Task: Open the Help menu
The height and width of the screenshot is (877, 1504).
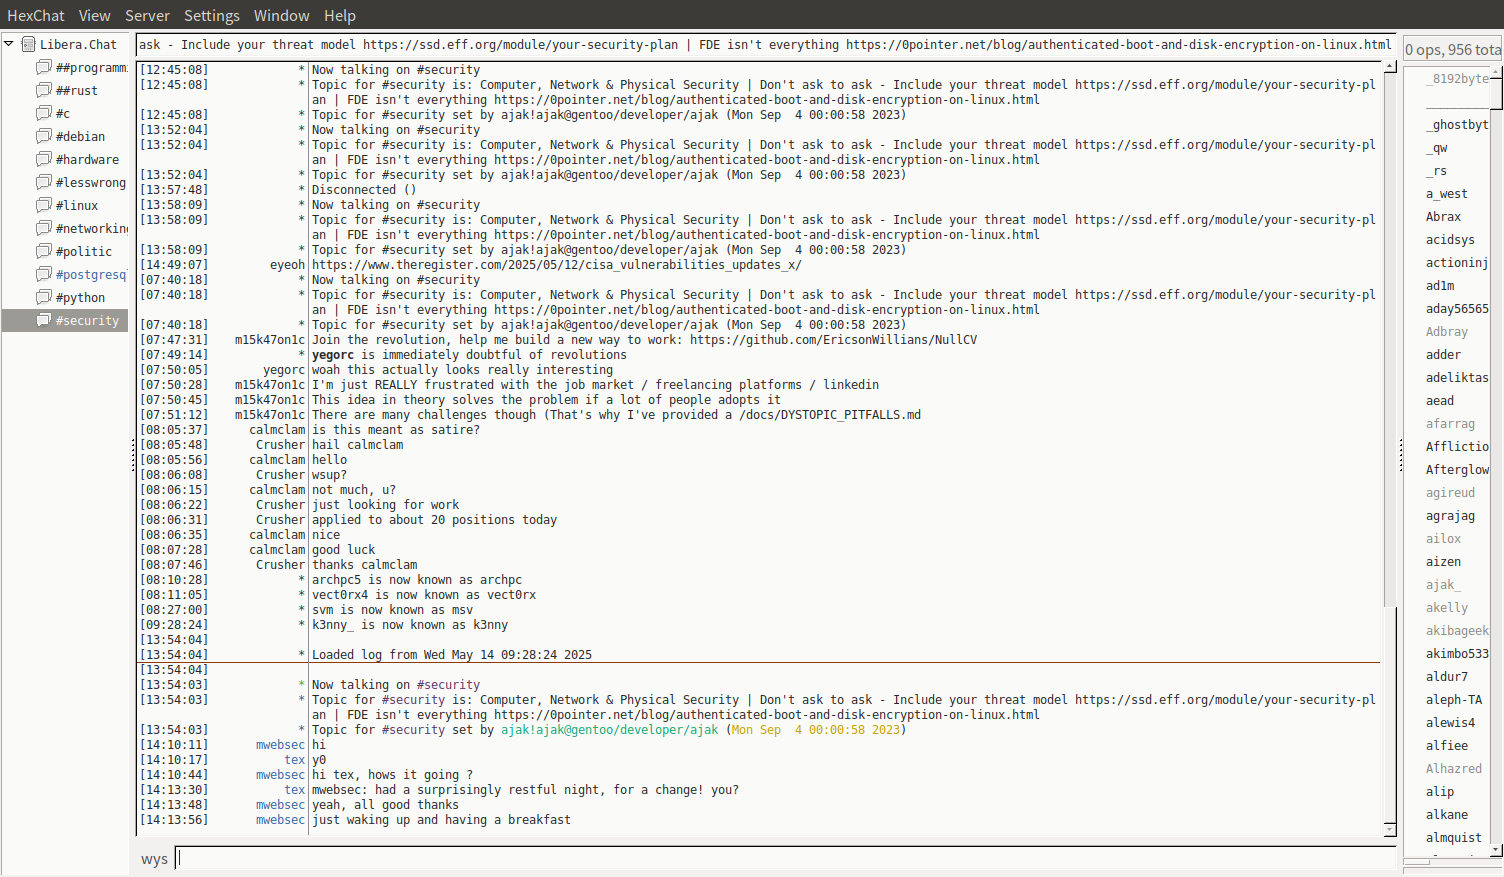Action: [x=340, y=15]
